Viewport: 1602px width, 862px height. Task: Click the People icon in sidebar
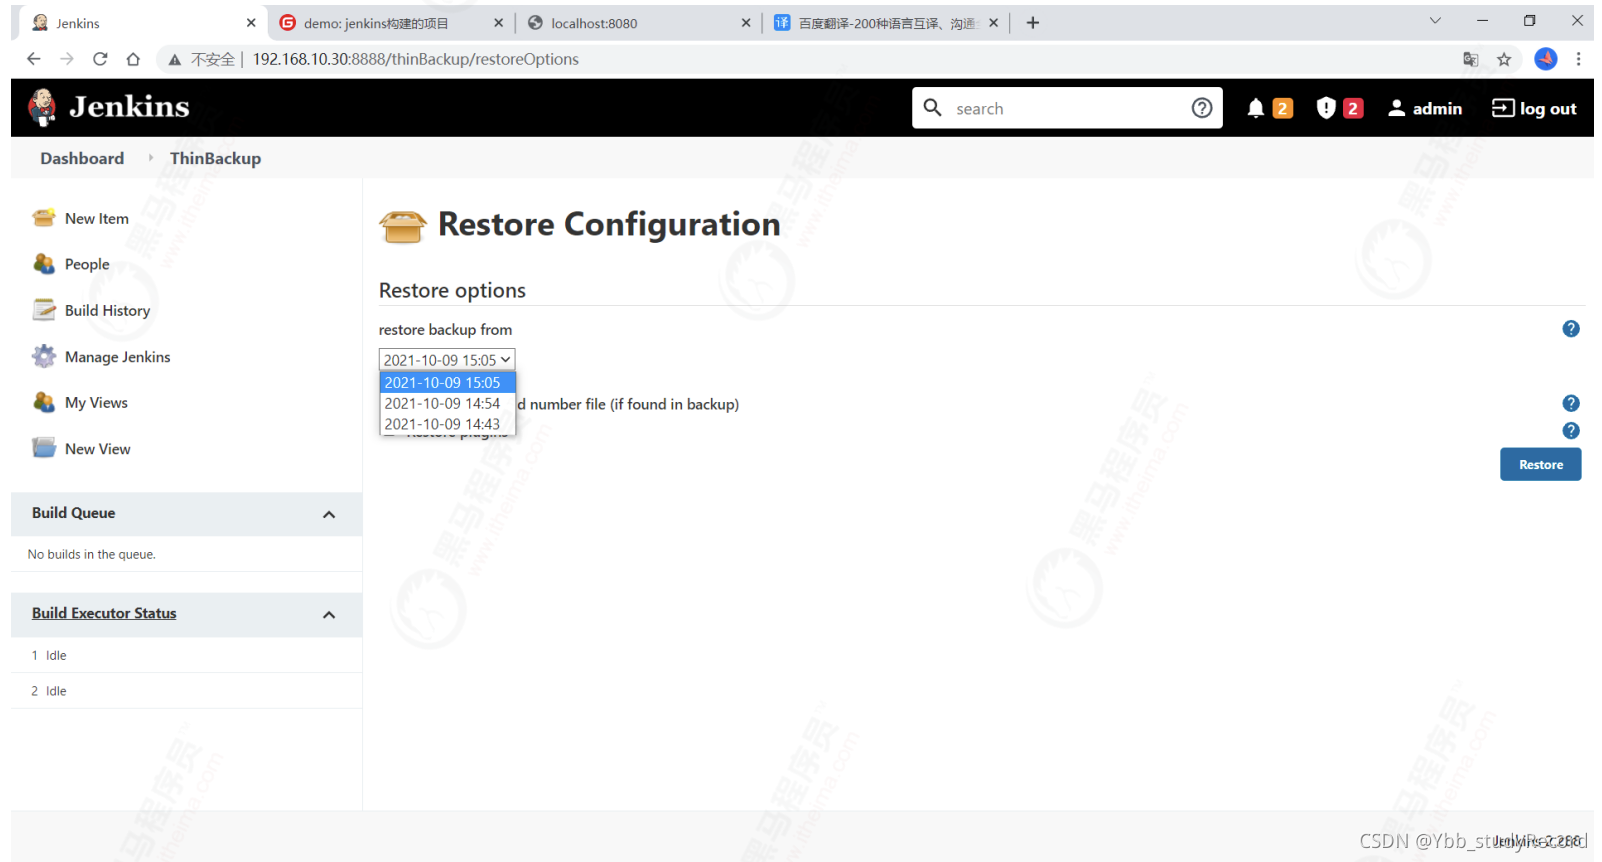tap(44, 264)
